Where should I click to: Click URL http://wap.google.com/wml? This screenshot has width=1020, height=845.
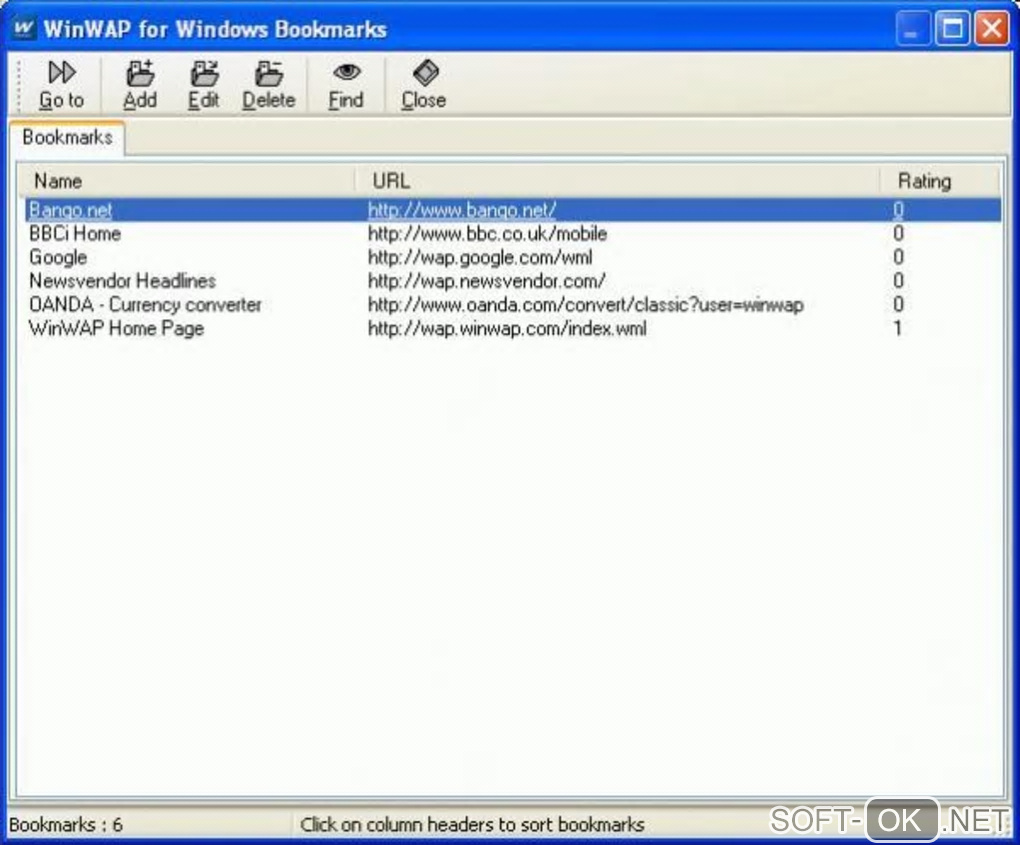(x=480, y=257)
